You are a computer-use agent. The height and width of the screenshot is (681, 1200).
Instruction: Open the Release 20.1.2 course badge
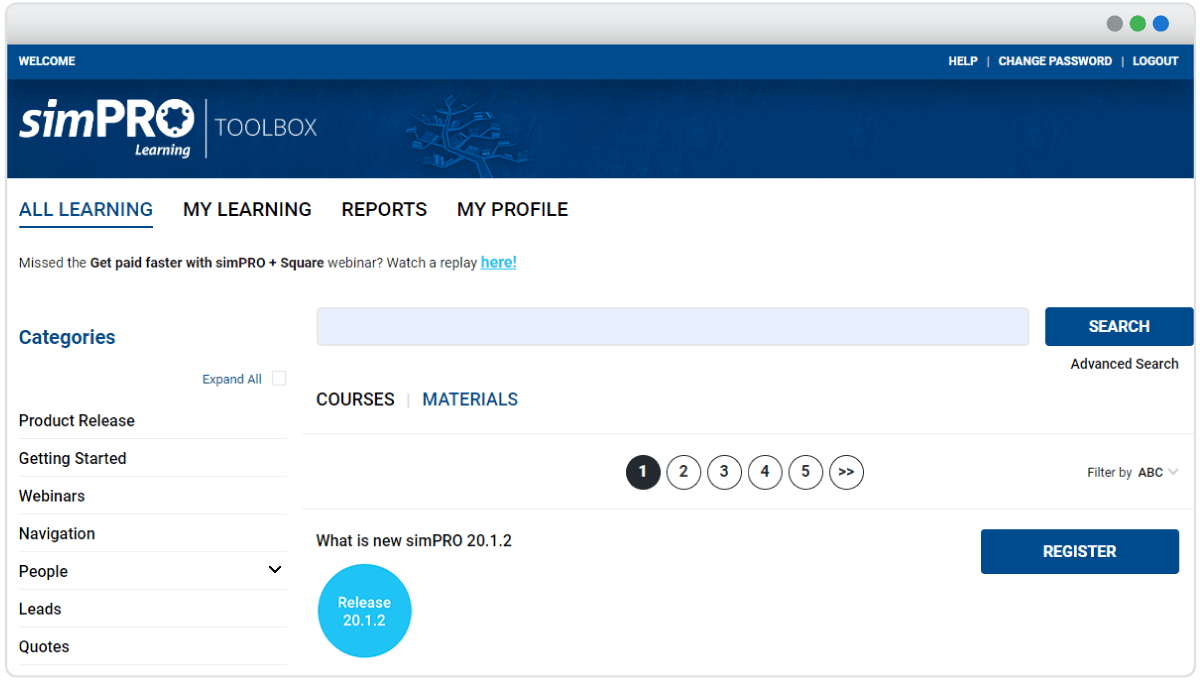[365, 611]
